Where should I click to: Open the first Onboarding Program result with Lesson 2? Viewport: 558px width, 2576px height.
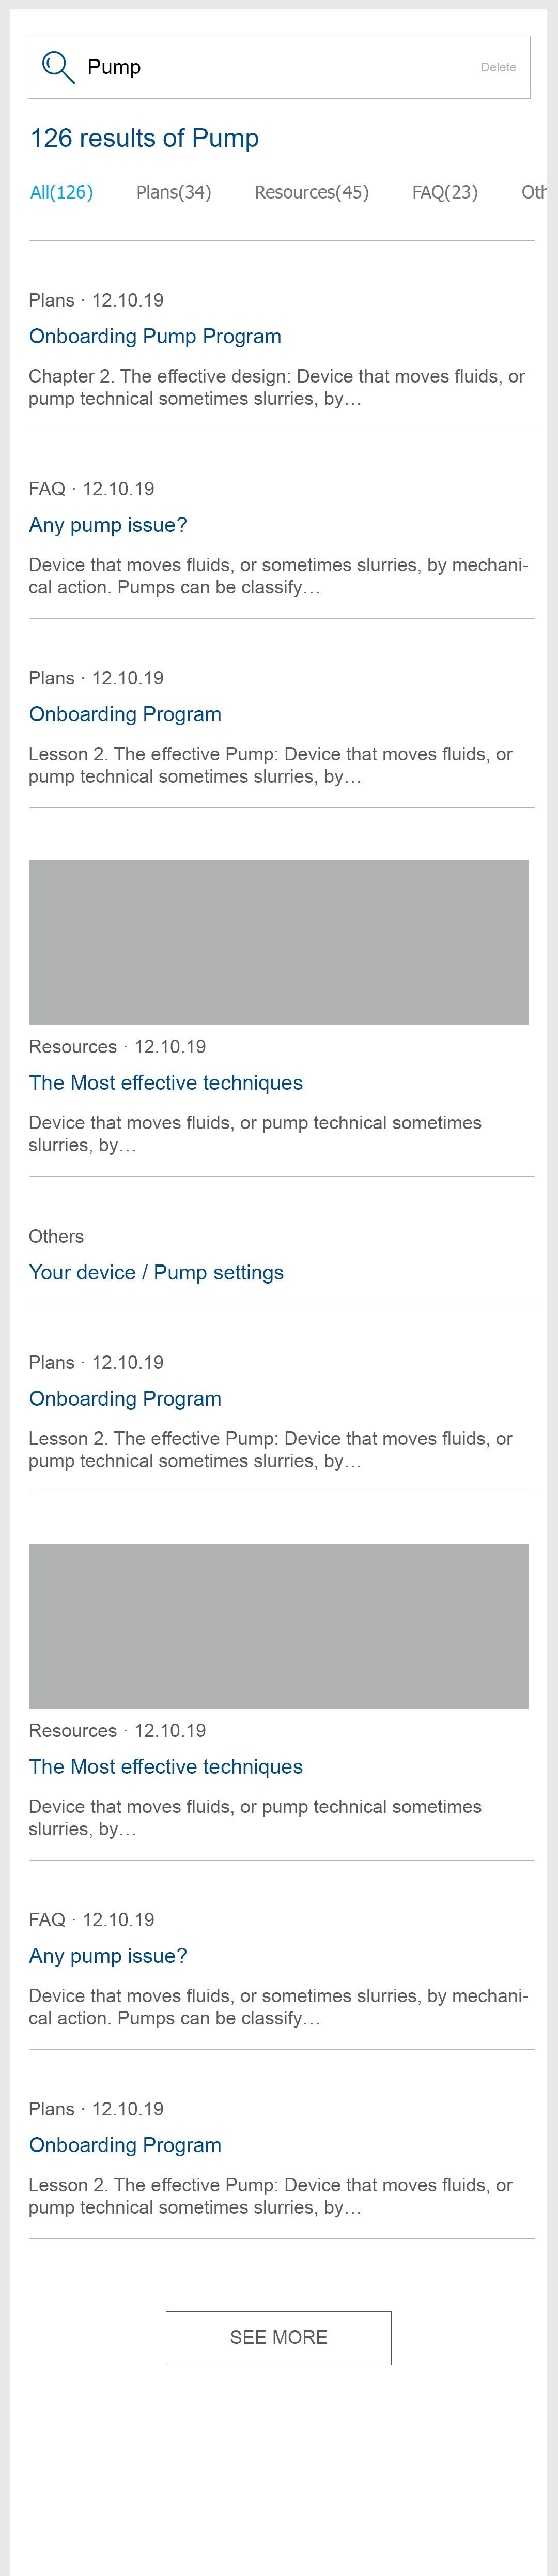point(125,714)
